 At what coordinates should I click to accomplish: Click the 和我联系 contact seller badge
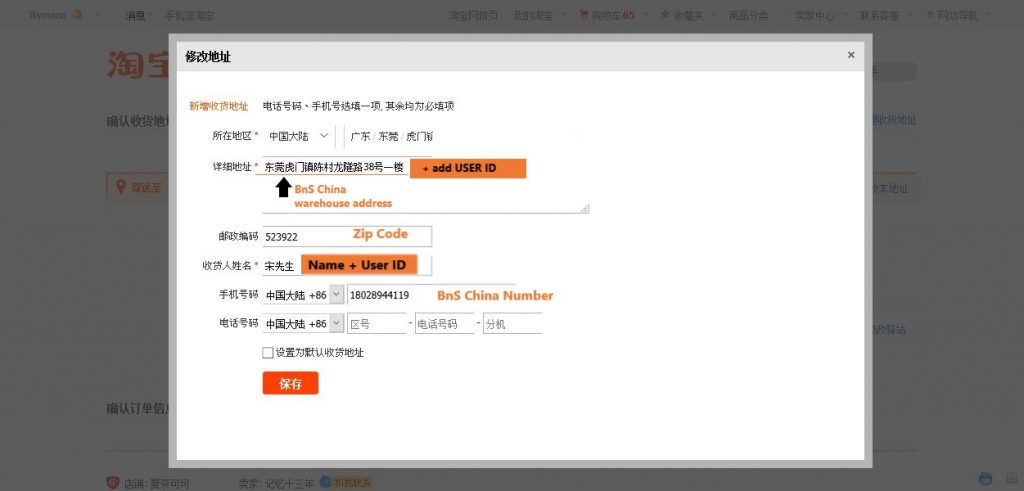345,483
